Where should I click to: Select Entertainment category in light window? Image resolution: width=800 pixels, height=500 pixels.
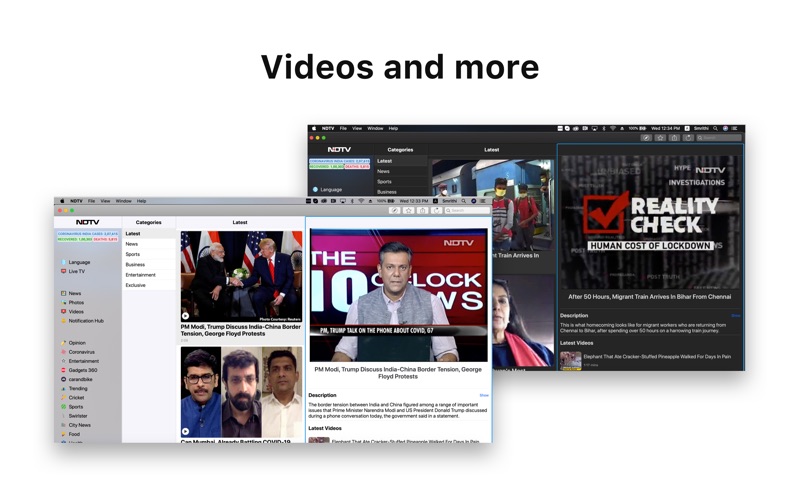(x=149, y=274)
